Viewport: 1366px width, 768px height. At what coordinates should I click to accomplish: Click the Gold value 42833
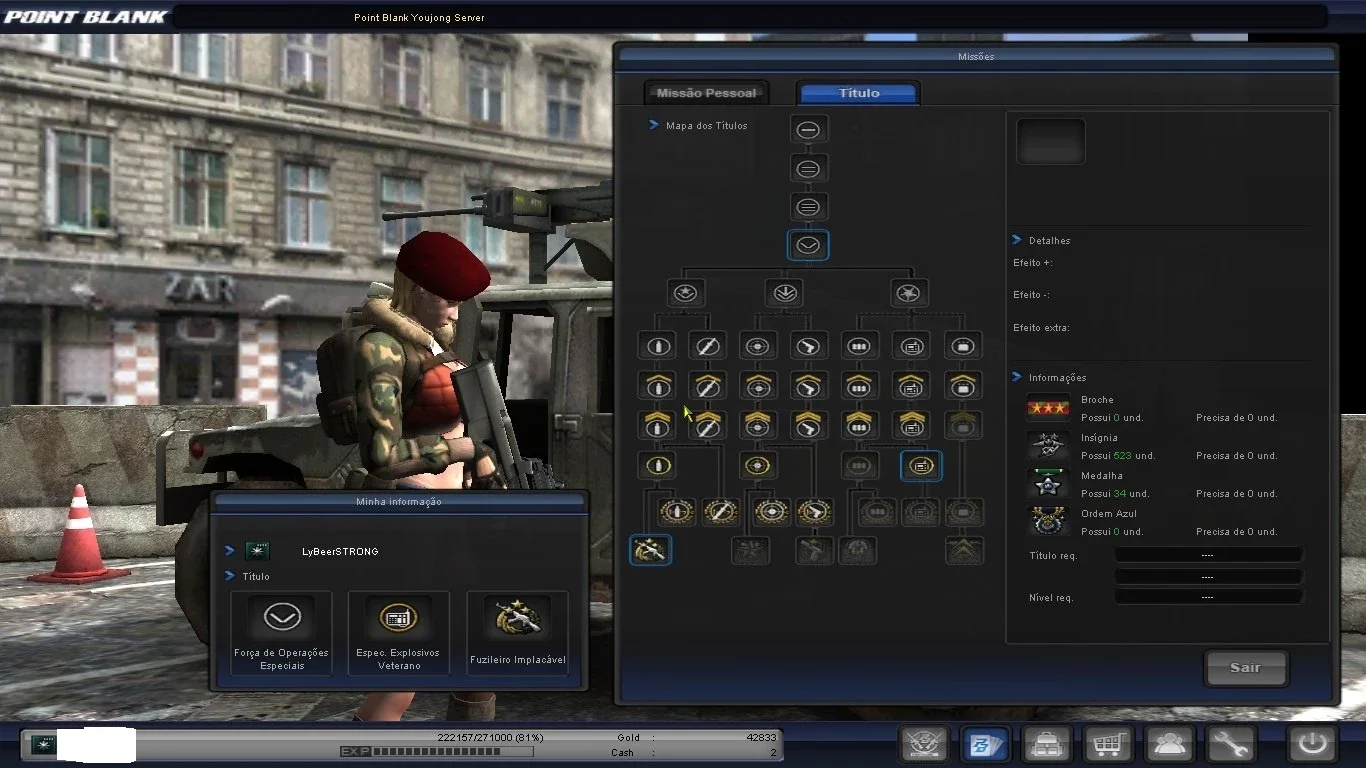pos(761,738)
